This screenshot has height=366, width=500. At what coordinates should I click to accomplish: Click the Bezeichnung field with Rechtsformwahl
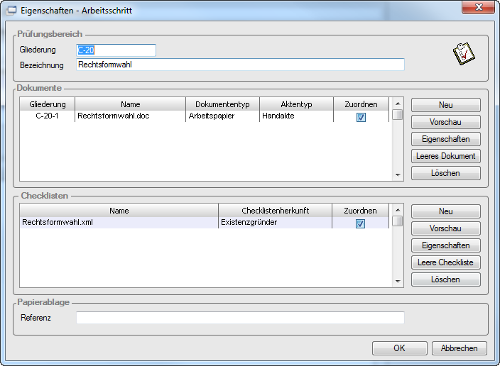[x=240, y=64]
